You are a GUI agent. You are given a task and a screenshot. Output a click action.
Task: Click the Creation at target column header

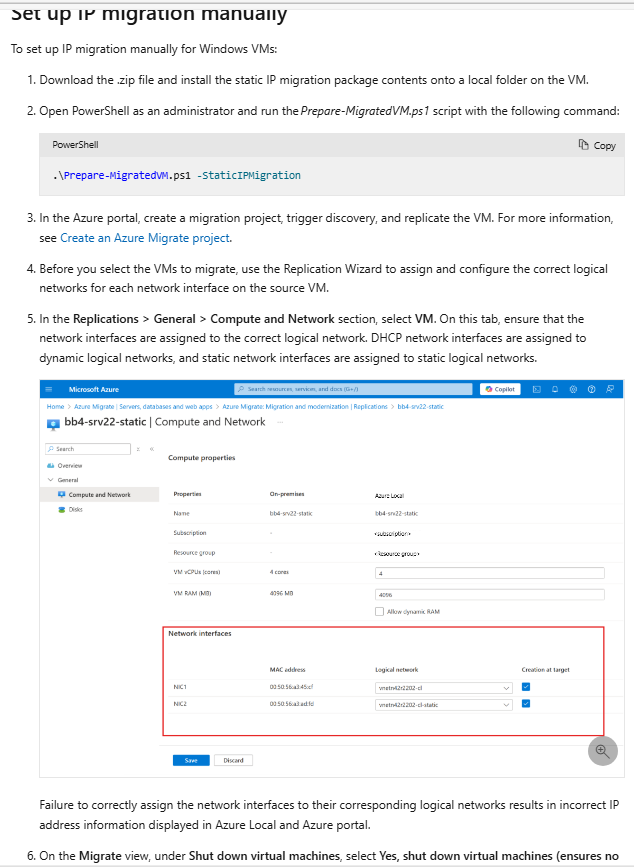coord(546,670)
